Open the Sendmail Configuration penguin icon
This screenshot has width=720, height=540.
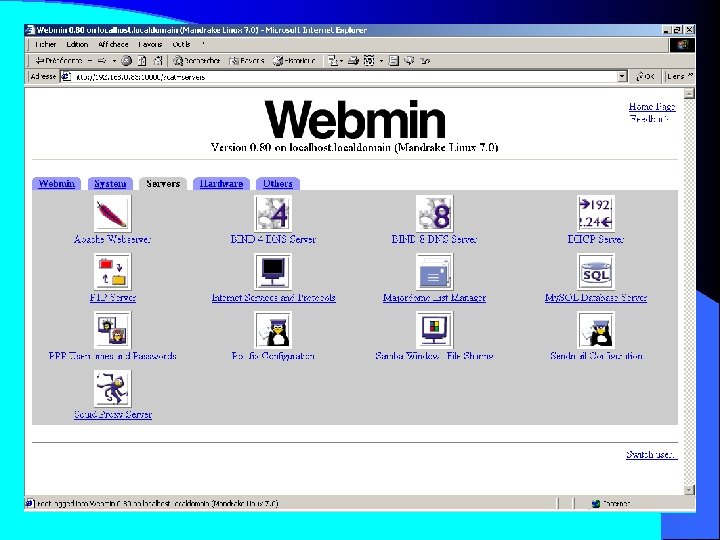tap(596, 330)
